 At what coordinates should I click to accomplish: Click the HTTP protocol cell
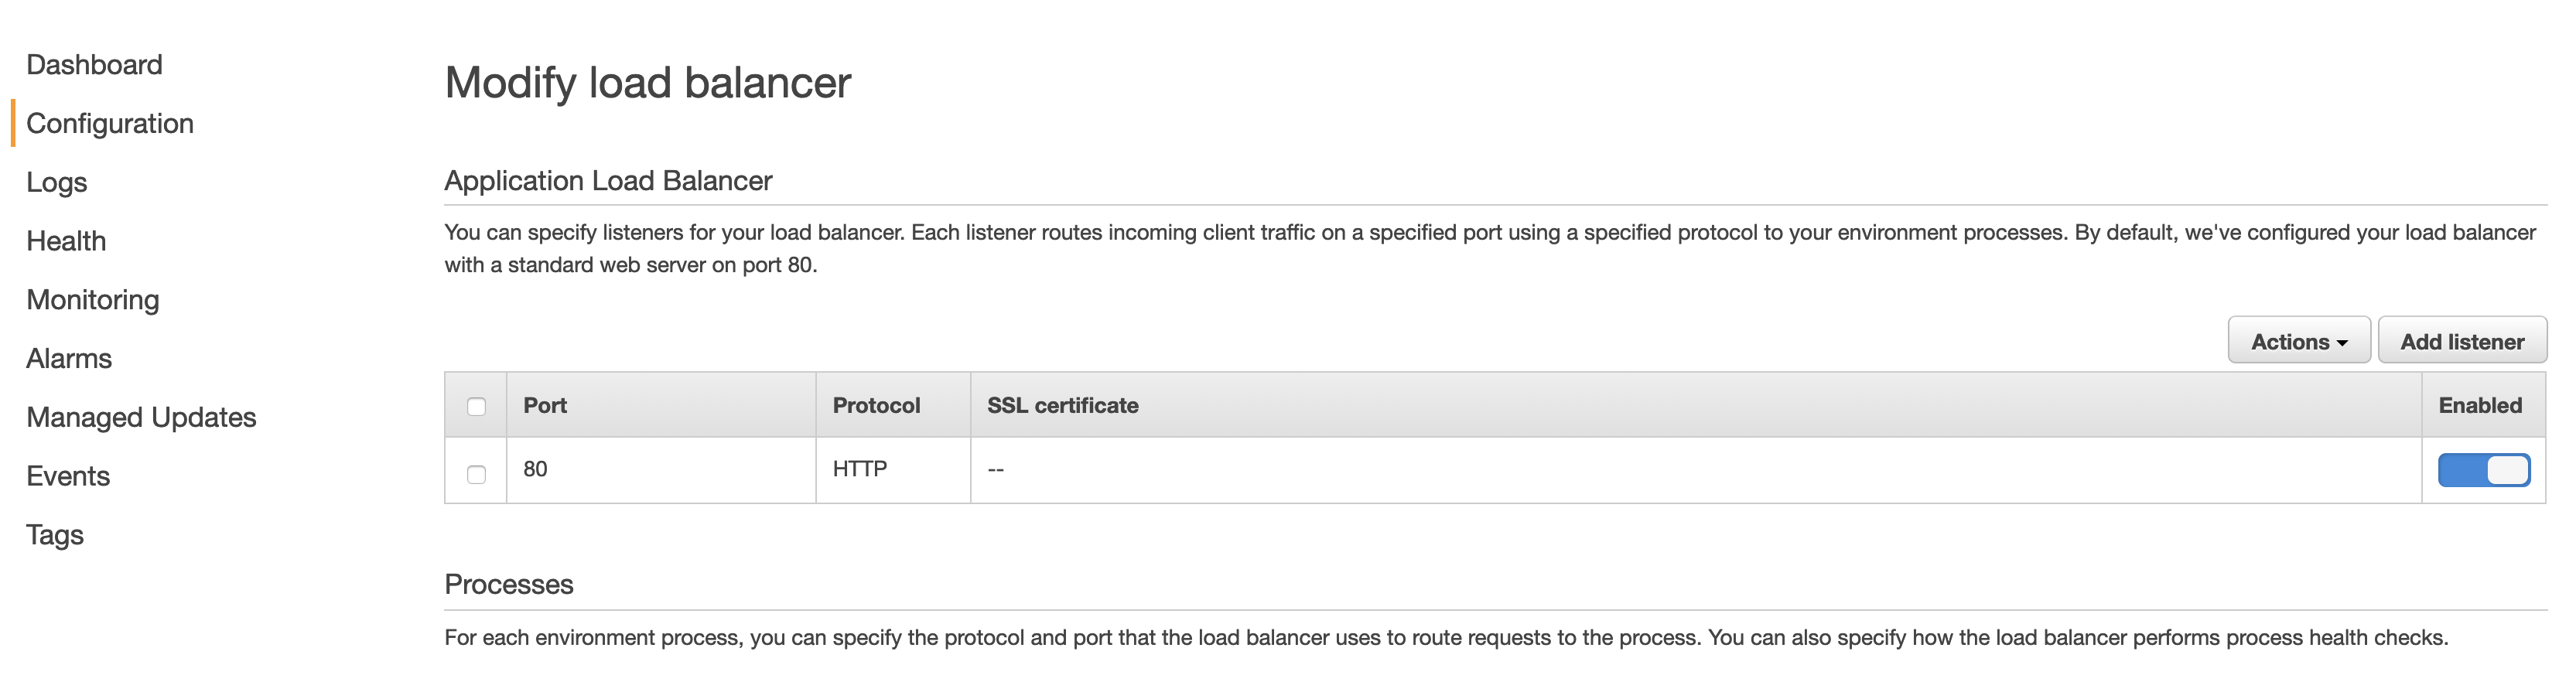pos(860,469)
